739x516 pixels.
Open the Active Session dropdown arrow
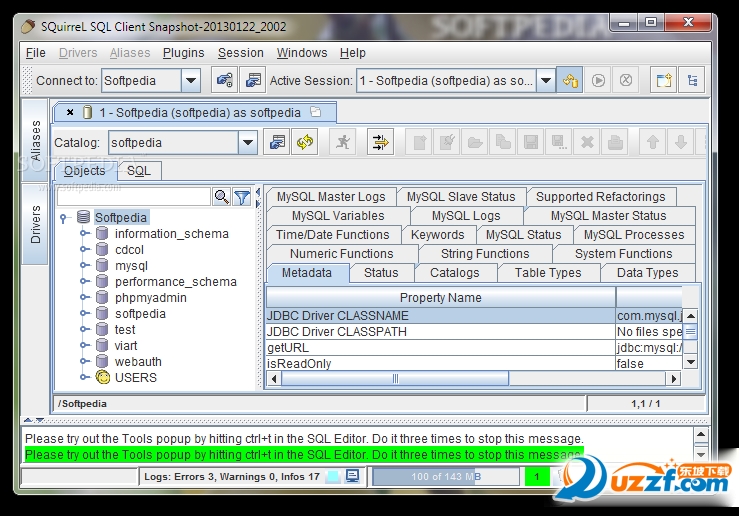click(x=546, y=81)
